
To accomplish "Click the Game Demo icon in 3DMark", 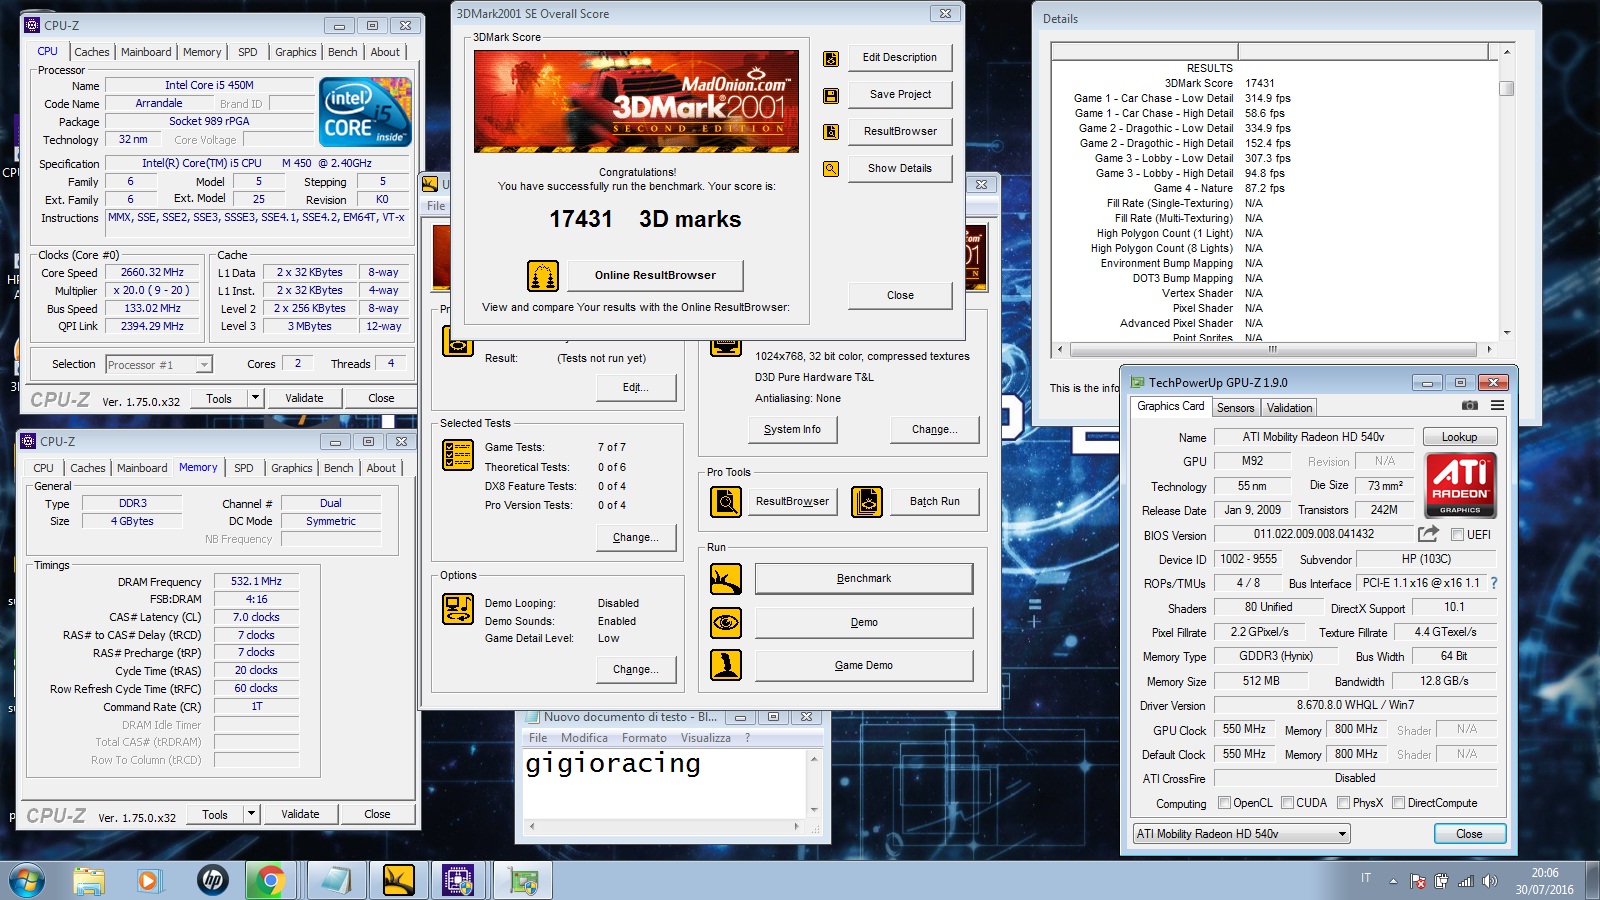I will click(x=726, y=665).
